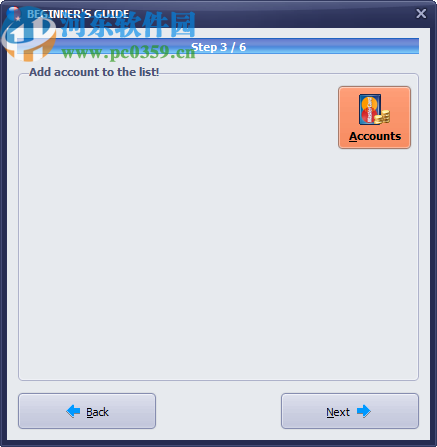Click the underlined "Next" label text
437x447 pixels.
[338, 412]
